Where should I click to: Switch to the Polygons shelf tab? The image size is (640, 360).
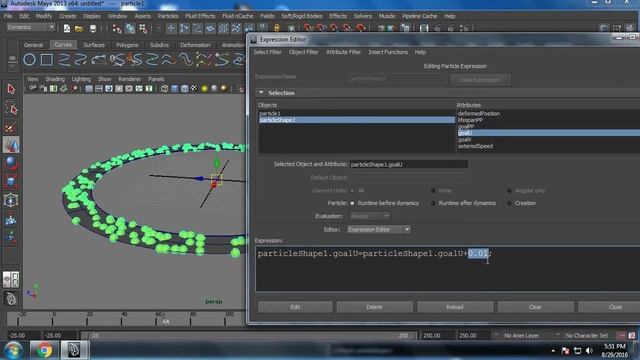click(127, 45)
